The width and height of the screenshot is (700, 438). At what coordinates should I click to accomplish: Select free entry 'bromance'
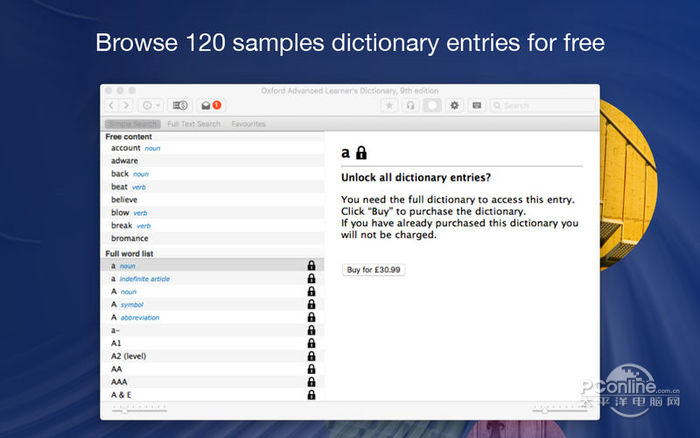click(x=212, y=238)
